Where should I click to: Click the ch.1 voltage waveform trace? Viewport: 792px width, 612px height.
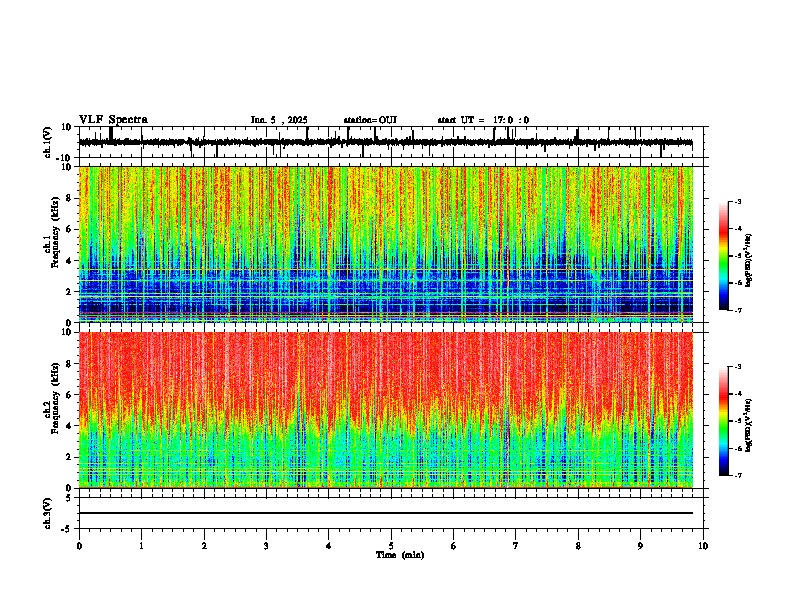(385, 142)
